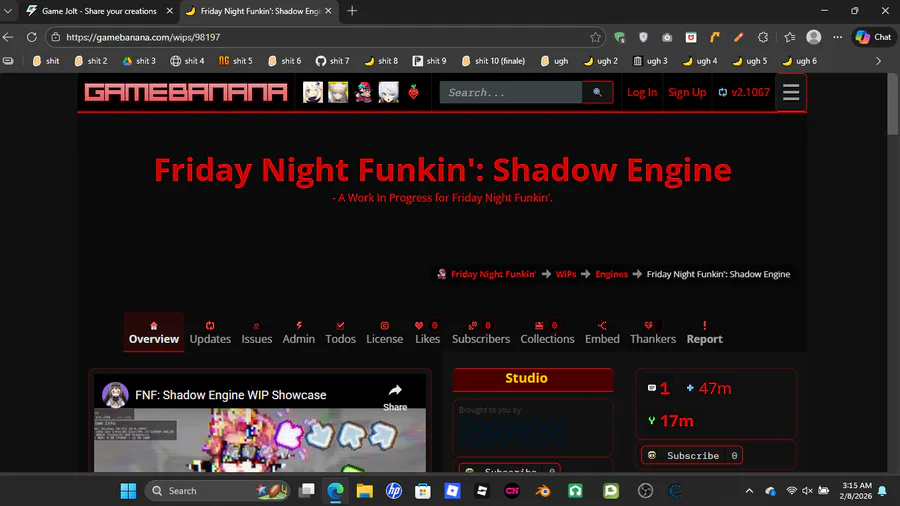Click the first anime character game icon
This screenshot has width=900, height=506.
pos(313,92)
